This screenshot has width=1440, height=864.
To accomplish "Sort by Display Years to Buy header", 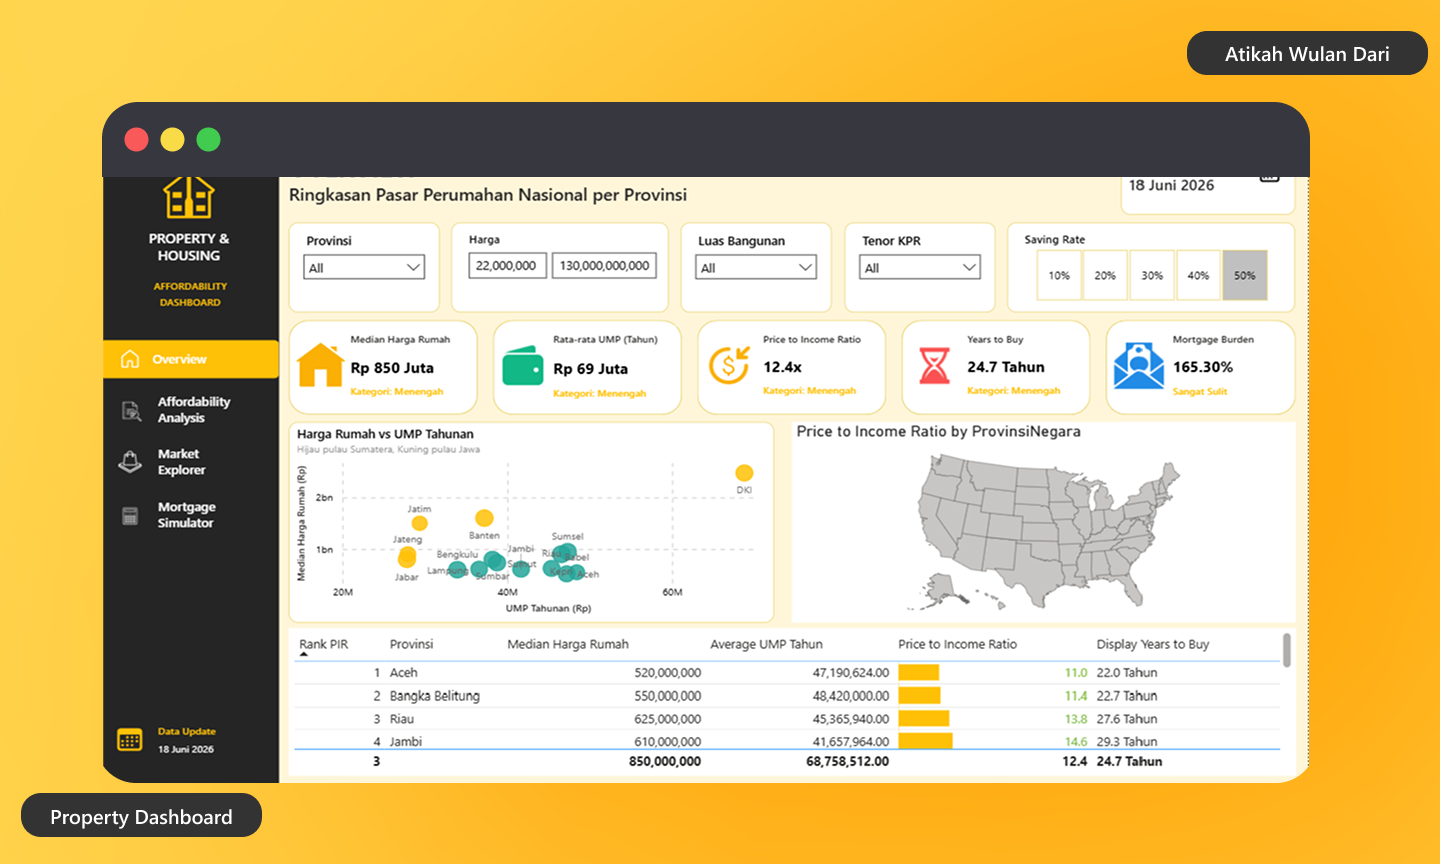I will coord(1152,644).
